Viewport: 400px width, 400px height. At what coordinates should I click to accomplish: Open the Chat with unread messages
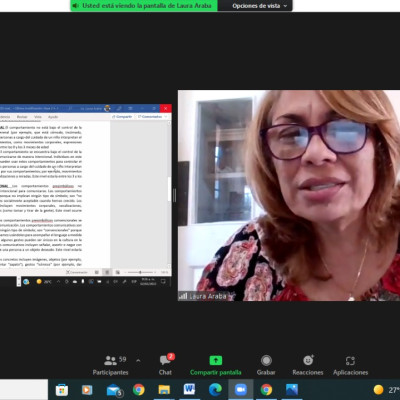tap(166, 365)
